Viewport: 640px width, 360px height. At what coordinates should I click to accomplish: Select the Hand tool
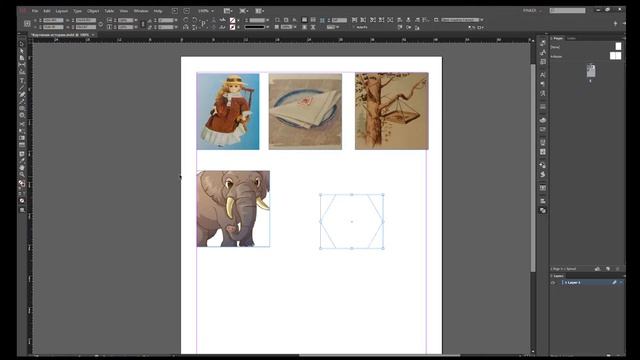pos(22,167)
